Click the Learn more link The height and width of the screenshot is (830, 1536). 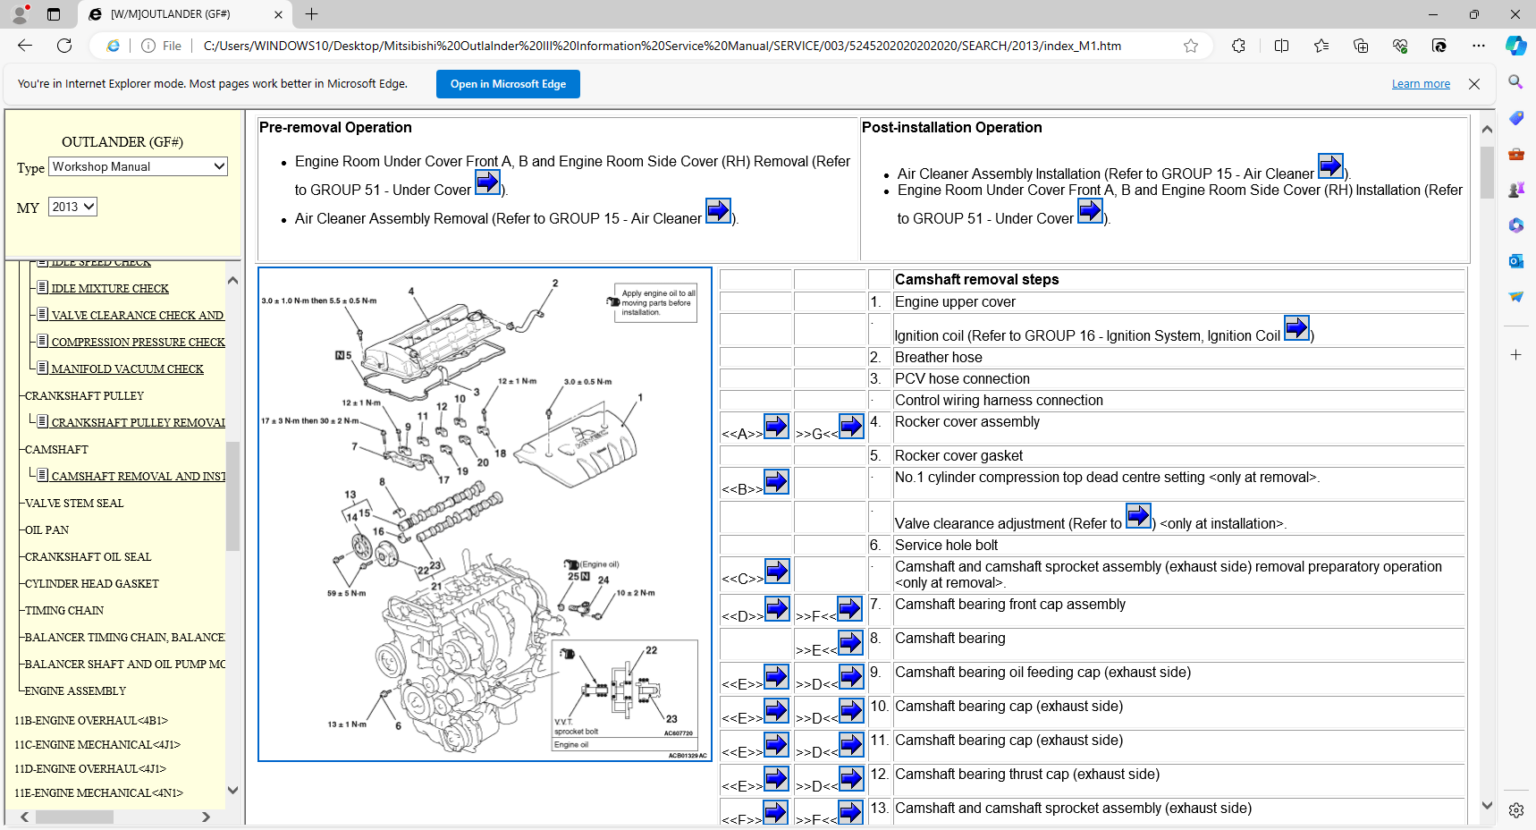(1420, 84)
